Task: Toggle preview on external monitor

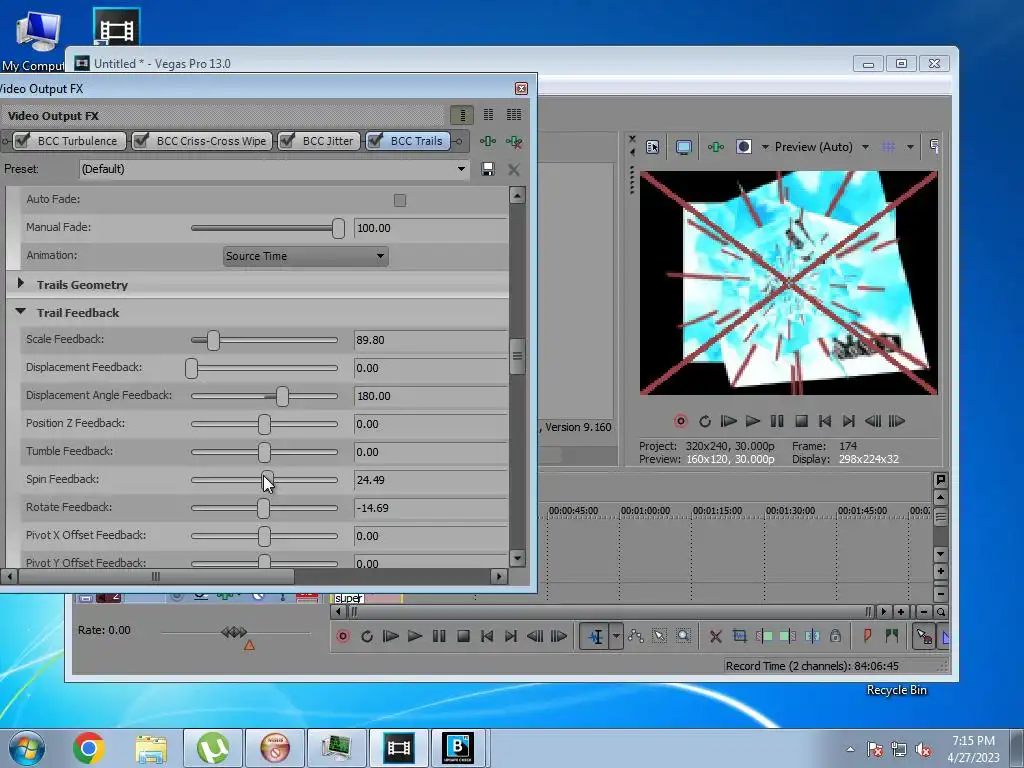Action: point(684,147)
